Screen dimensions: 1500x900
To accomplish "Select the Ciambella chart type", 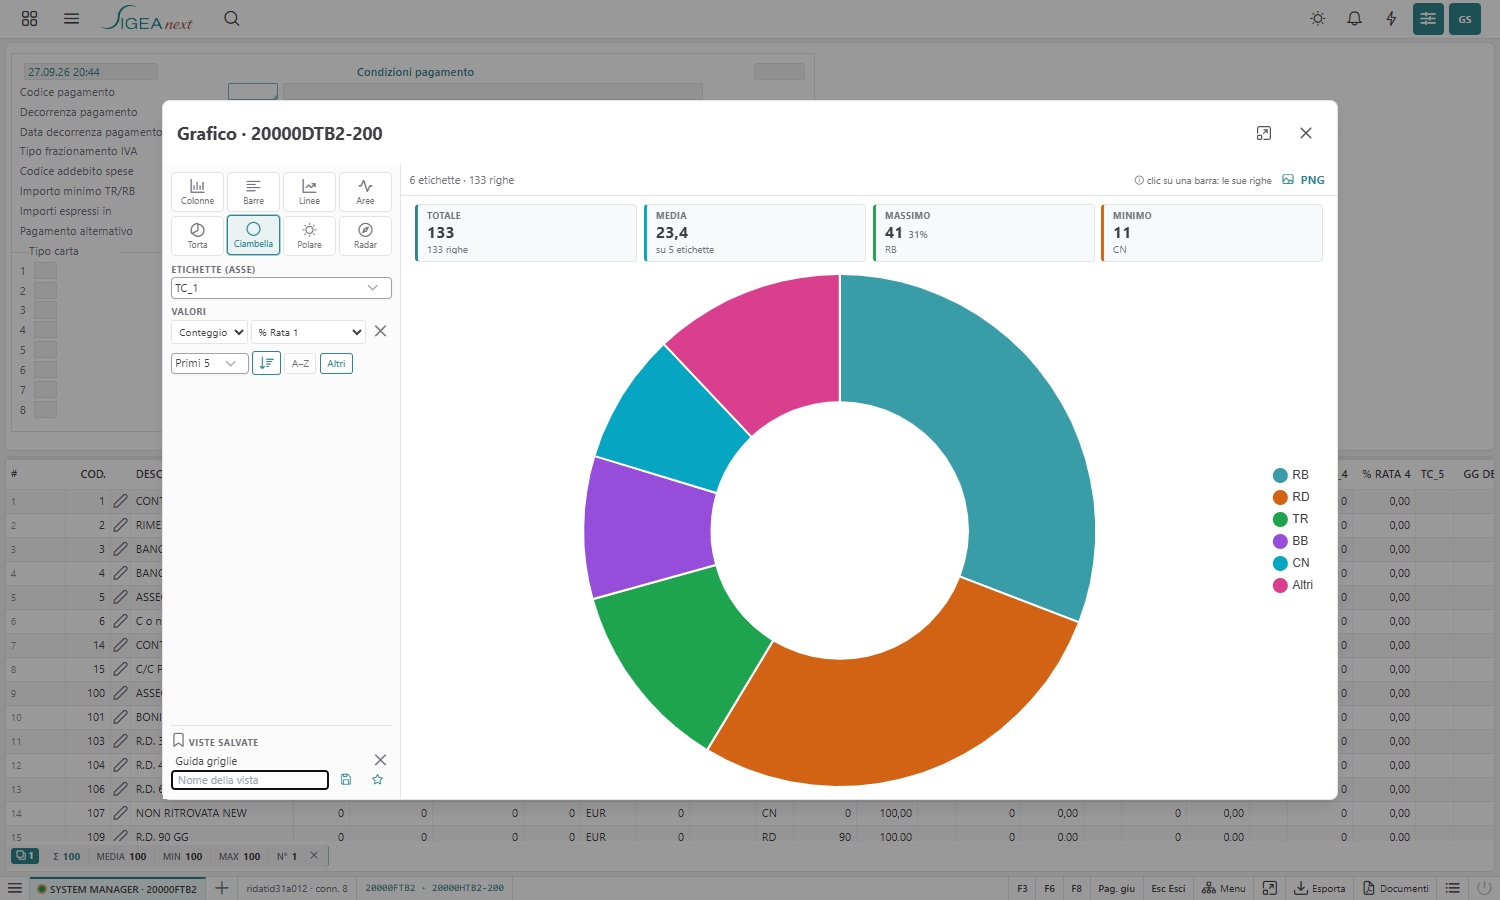I will click(x=253, y=236).
